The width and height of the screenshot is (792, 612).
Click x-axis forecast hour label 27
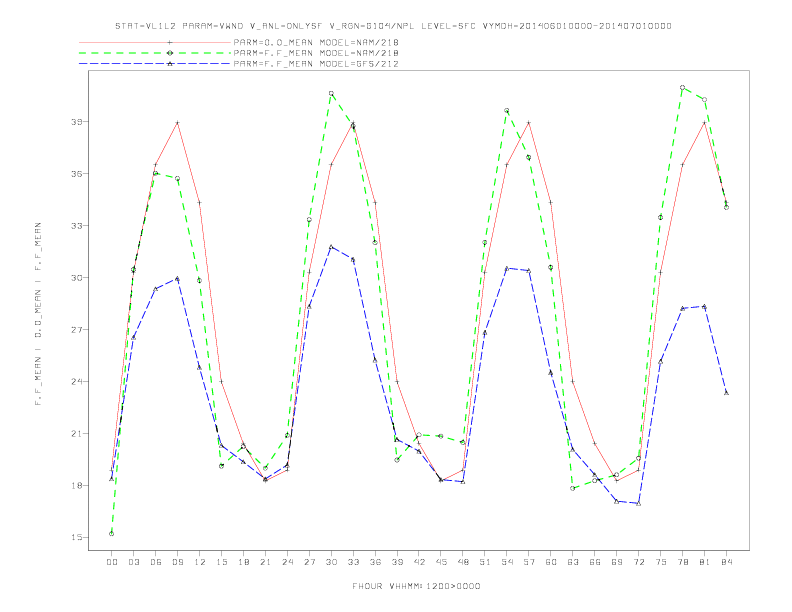tap(309, 562)
